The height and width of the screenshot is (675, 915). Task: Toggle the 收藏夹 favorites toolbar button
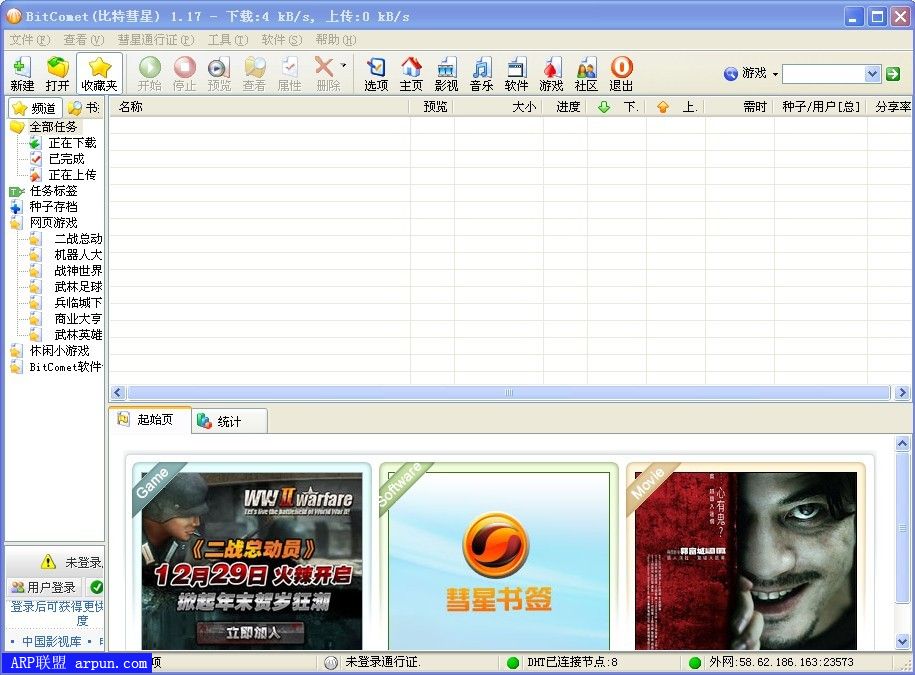(x=99, y=74)
